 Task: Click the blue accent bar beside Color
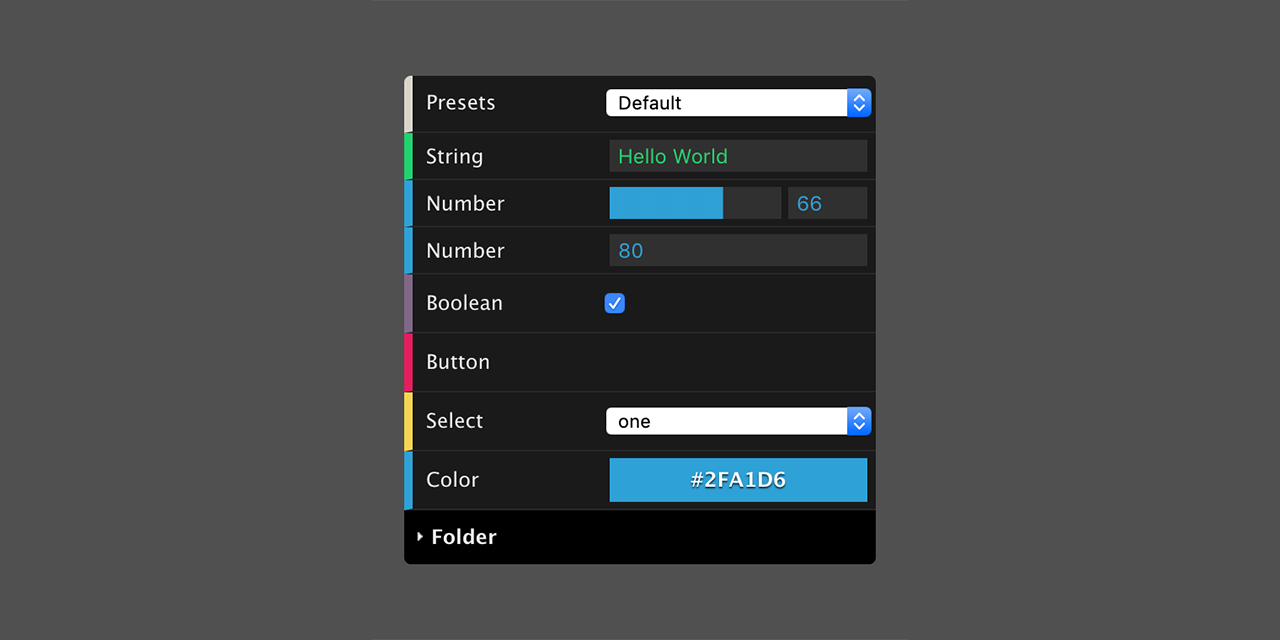(x=410, y=480)
